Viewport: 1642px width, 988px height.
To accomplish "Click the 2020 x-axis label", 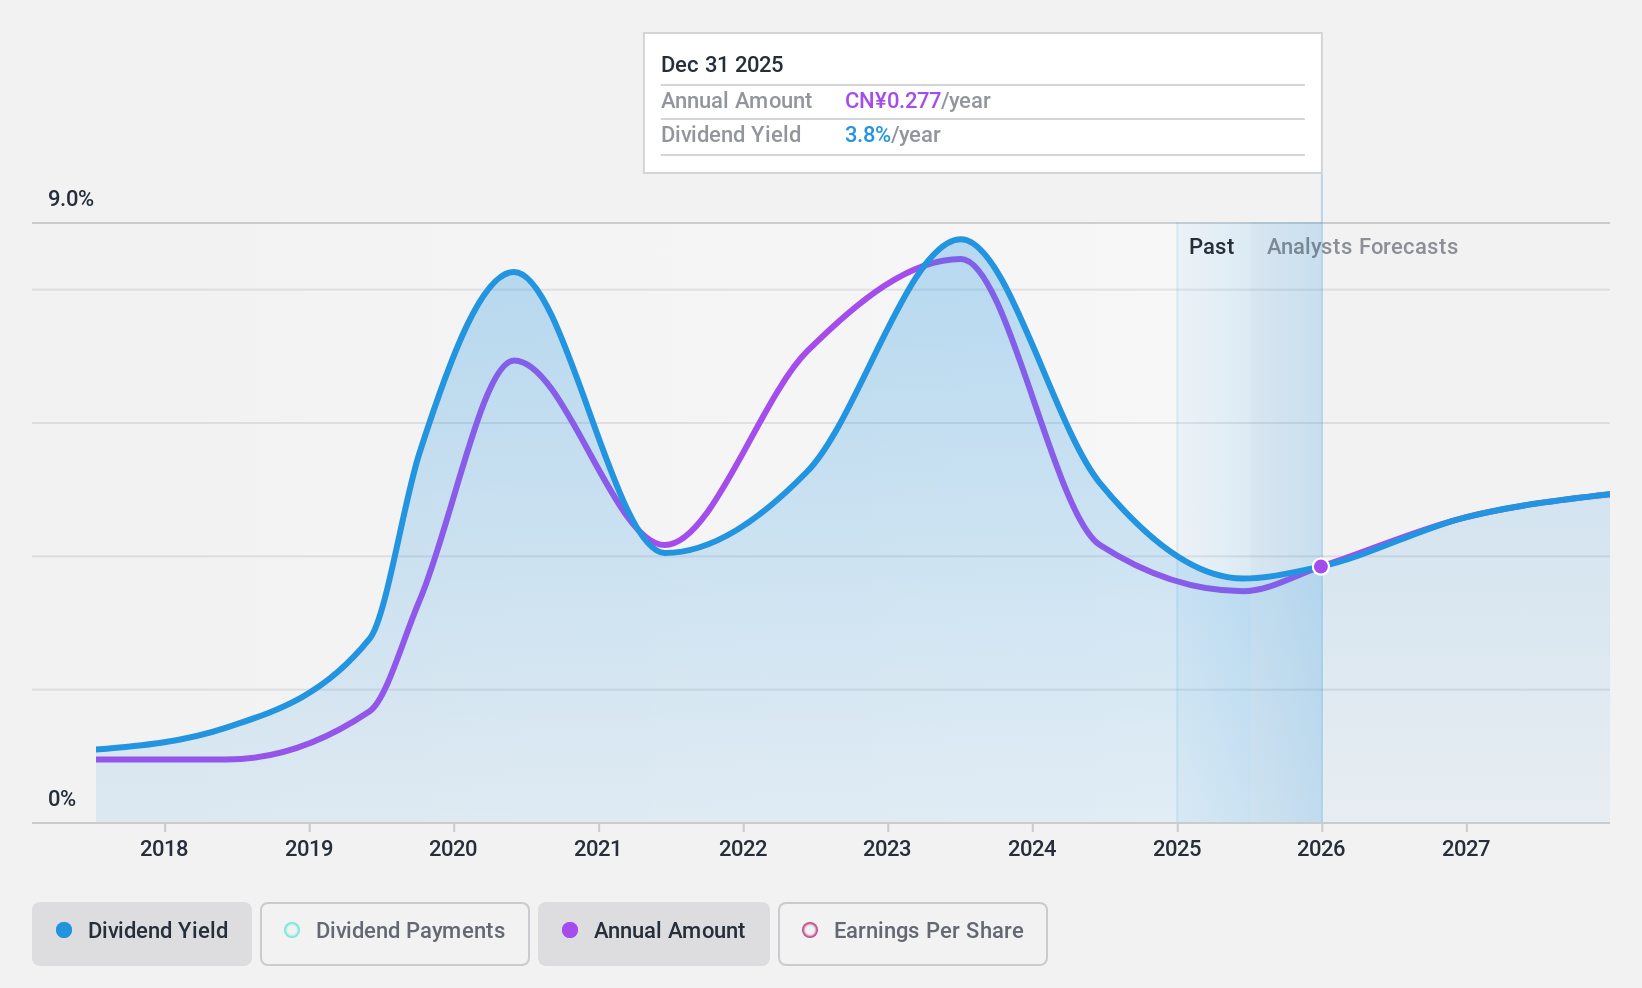I will (453, 849).
